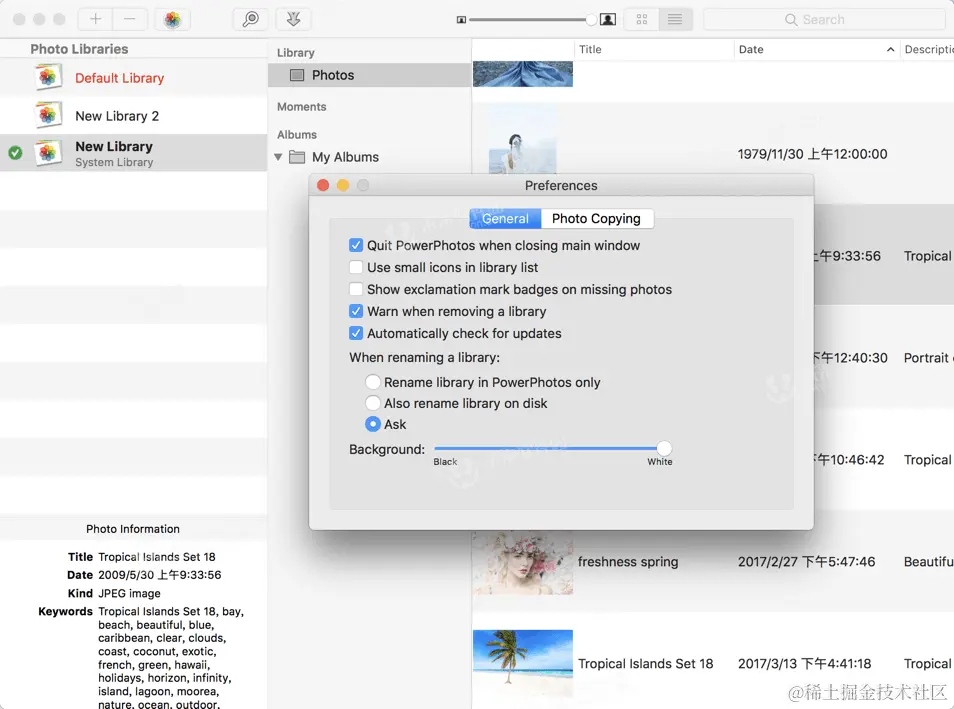Viewport: 954px width, 709px height.
Task: Select Also rename library on disk
Action: 373,403
